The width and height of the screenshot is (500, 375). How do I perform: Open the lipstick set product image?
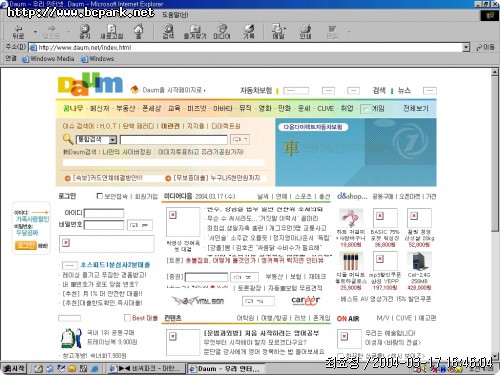point(351,262)
